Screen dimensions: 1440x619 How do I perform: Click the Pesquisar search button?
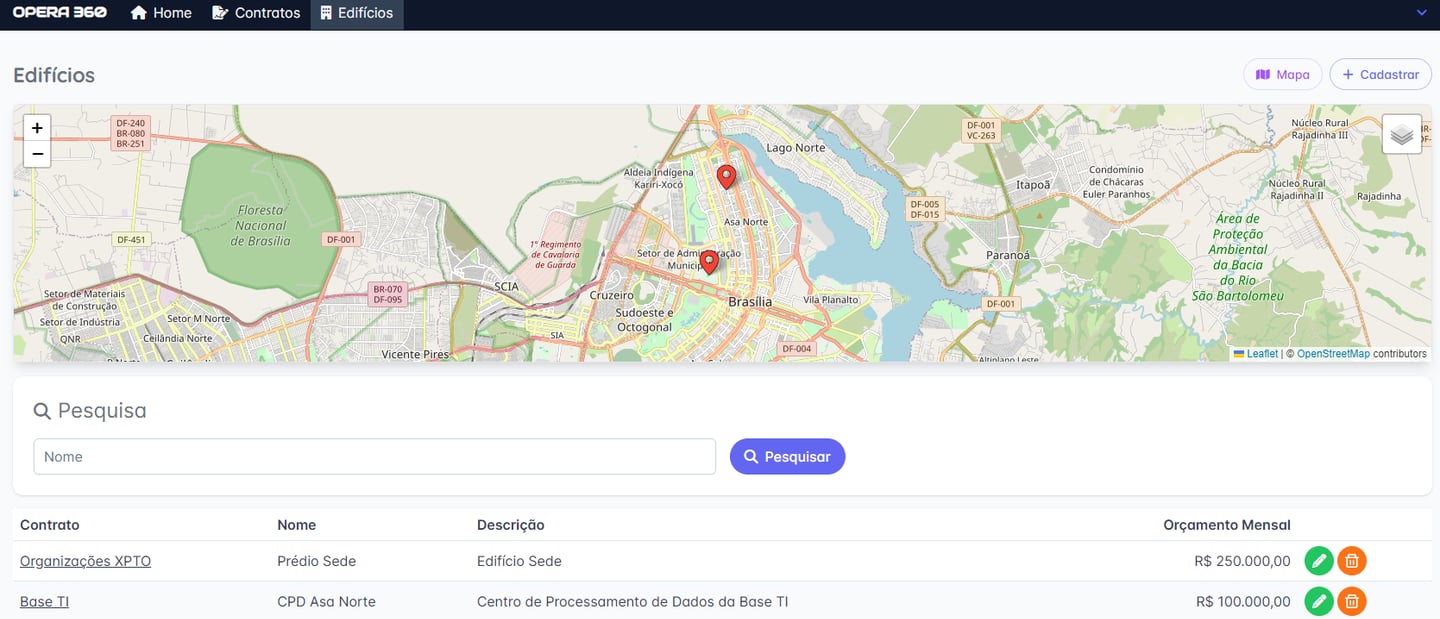[x=787, y=456]
